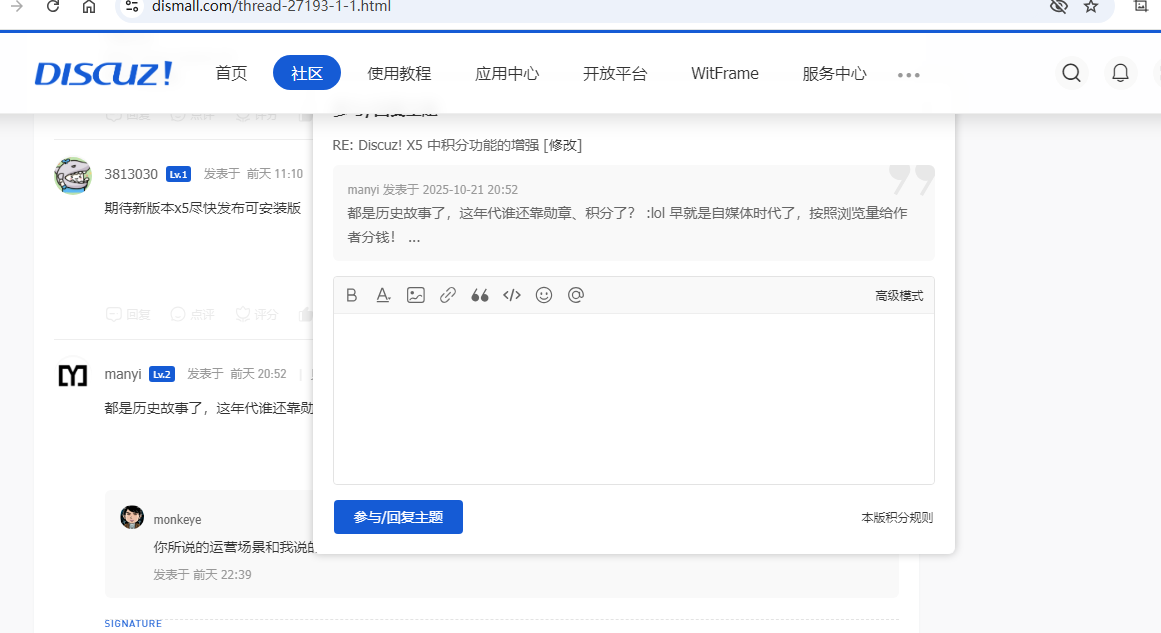1161x633 pixels.
Task: Open the emoji picker
Action: tap(543, 294)
